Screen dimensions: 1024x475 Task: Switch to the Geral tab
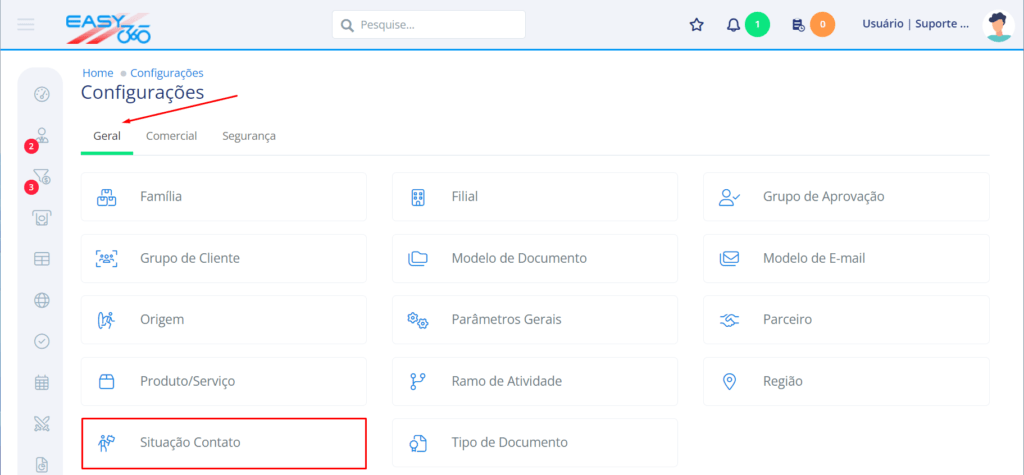point(106,136)
